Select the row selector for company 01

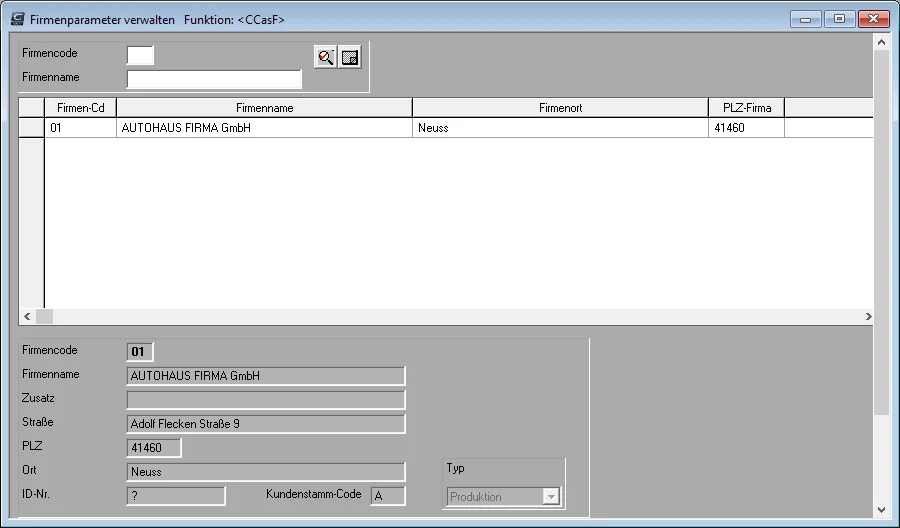[32, 127]
